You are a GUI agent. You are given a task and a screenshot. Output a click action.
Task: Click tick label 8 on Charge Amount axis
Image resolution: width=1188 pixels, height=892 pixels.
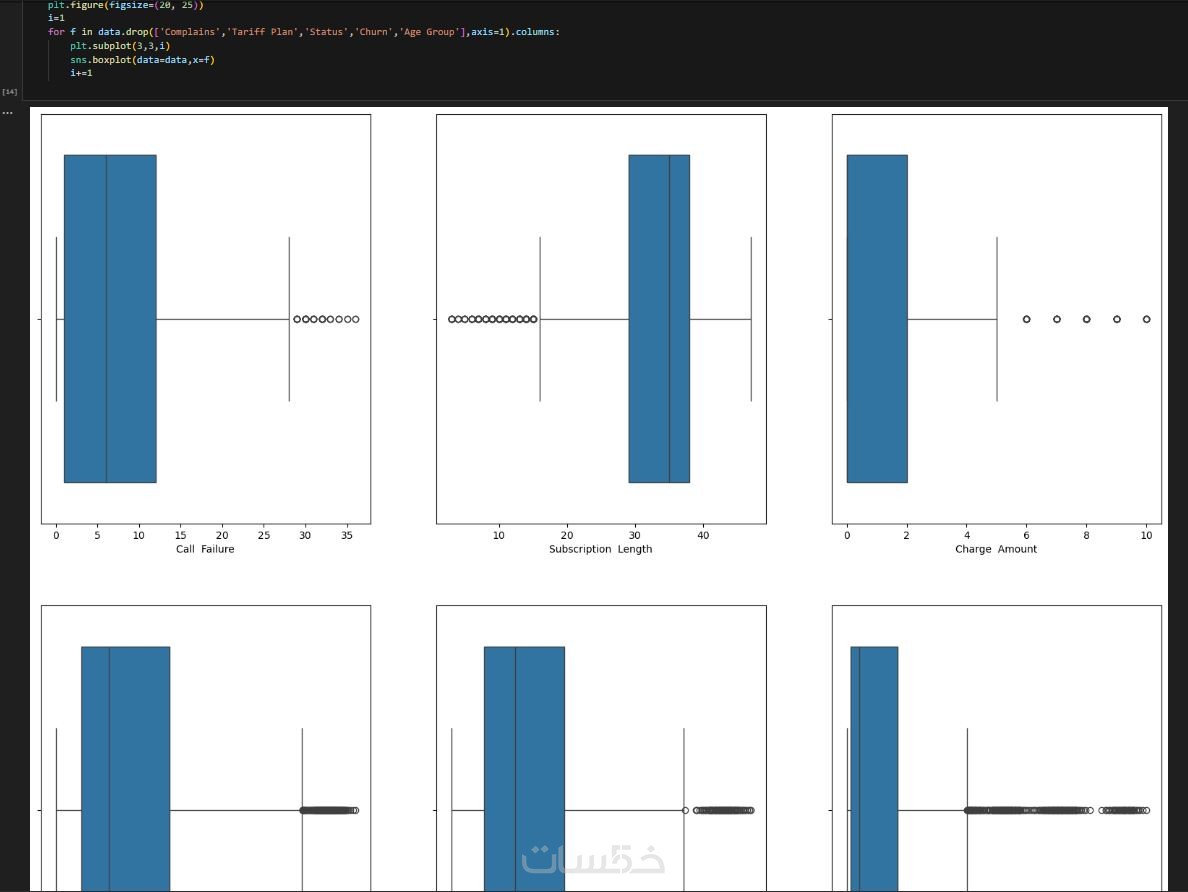click(x=1086, y=535)
